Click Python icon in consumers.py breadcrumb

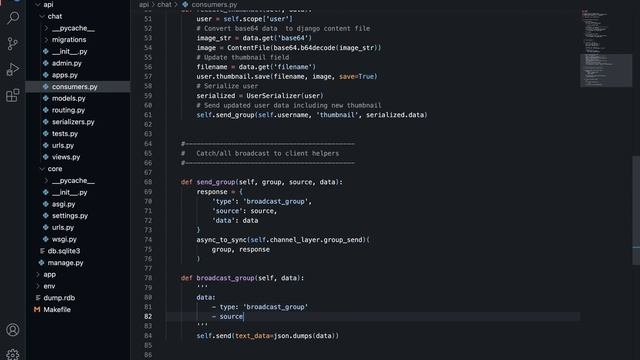coord(185,4)
